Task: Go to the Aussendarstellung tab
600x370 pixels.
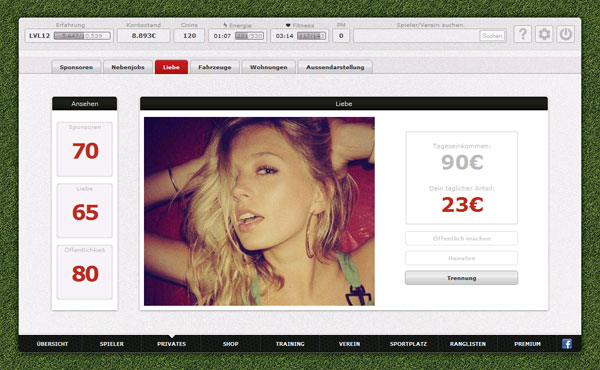Action: click(335, 67)
